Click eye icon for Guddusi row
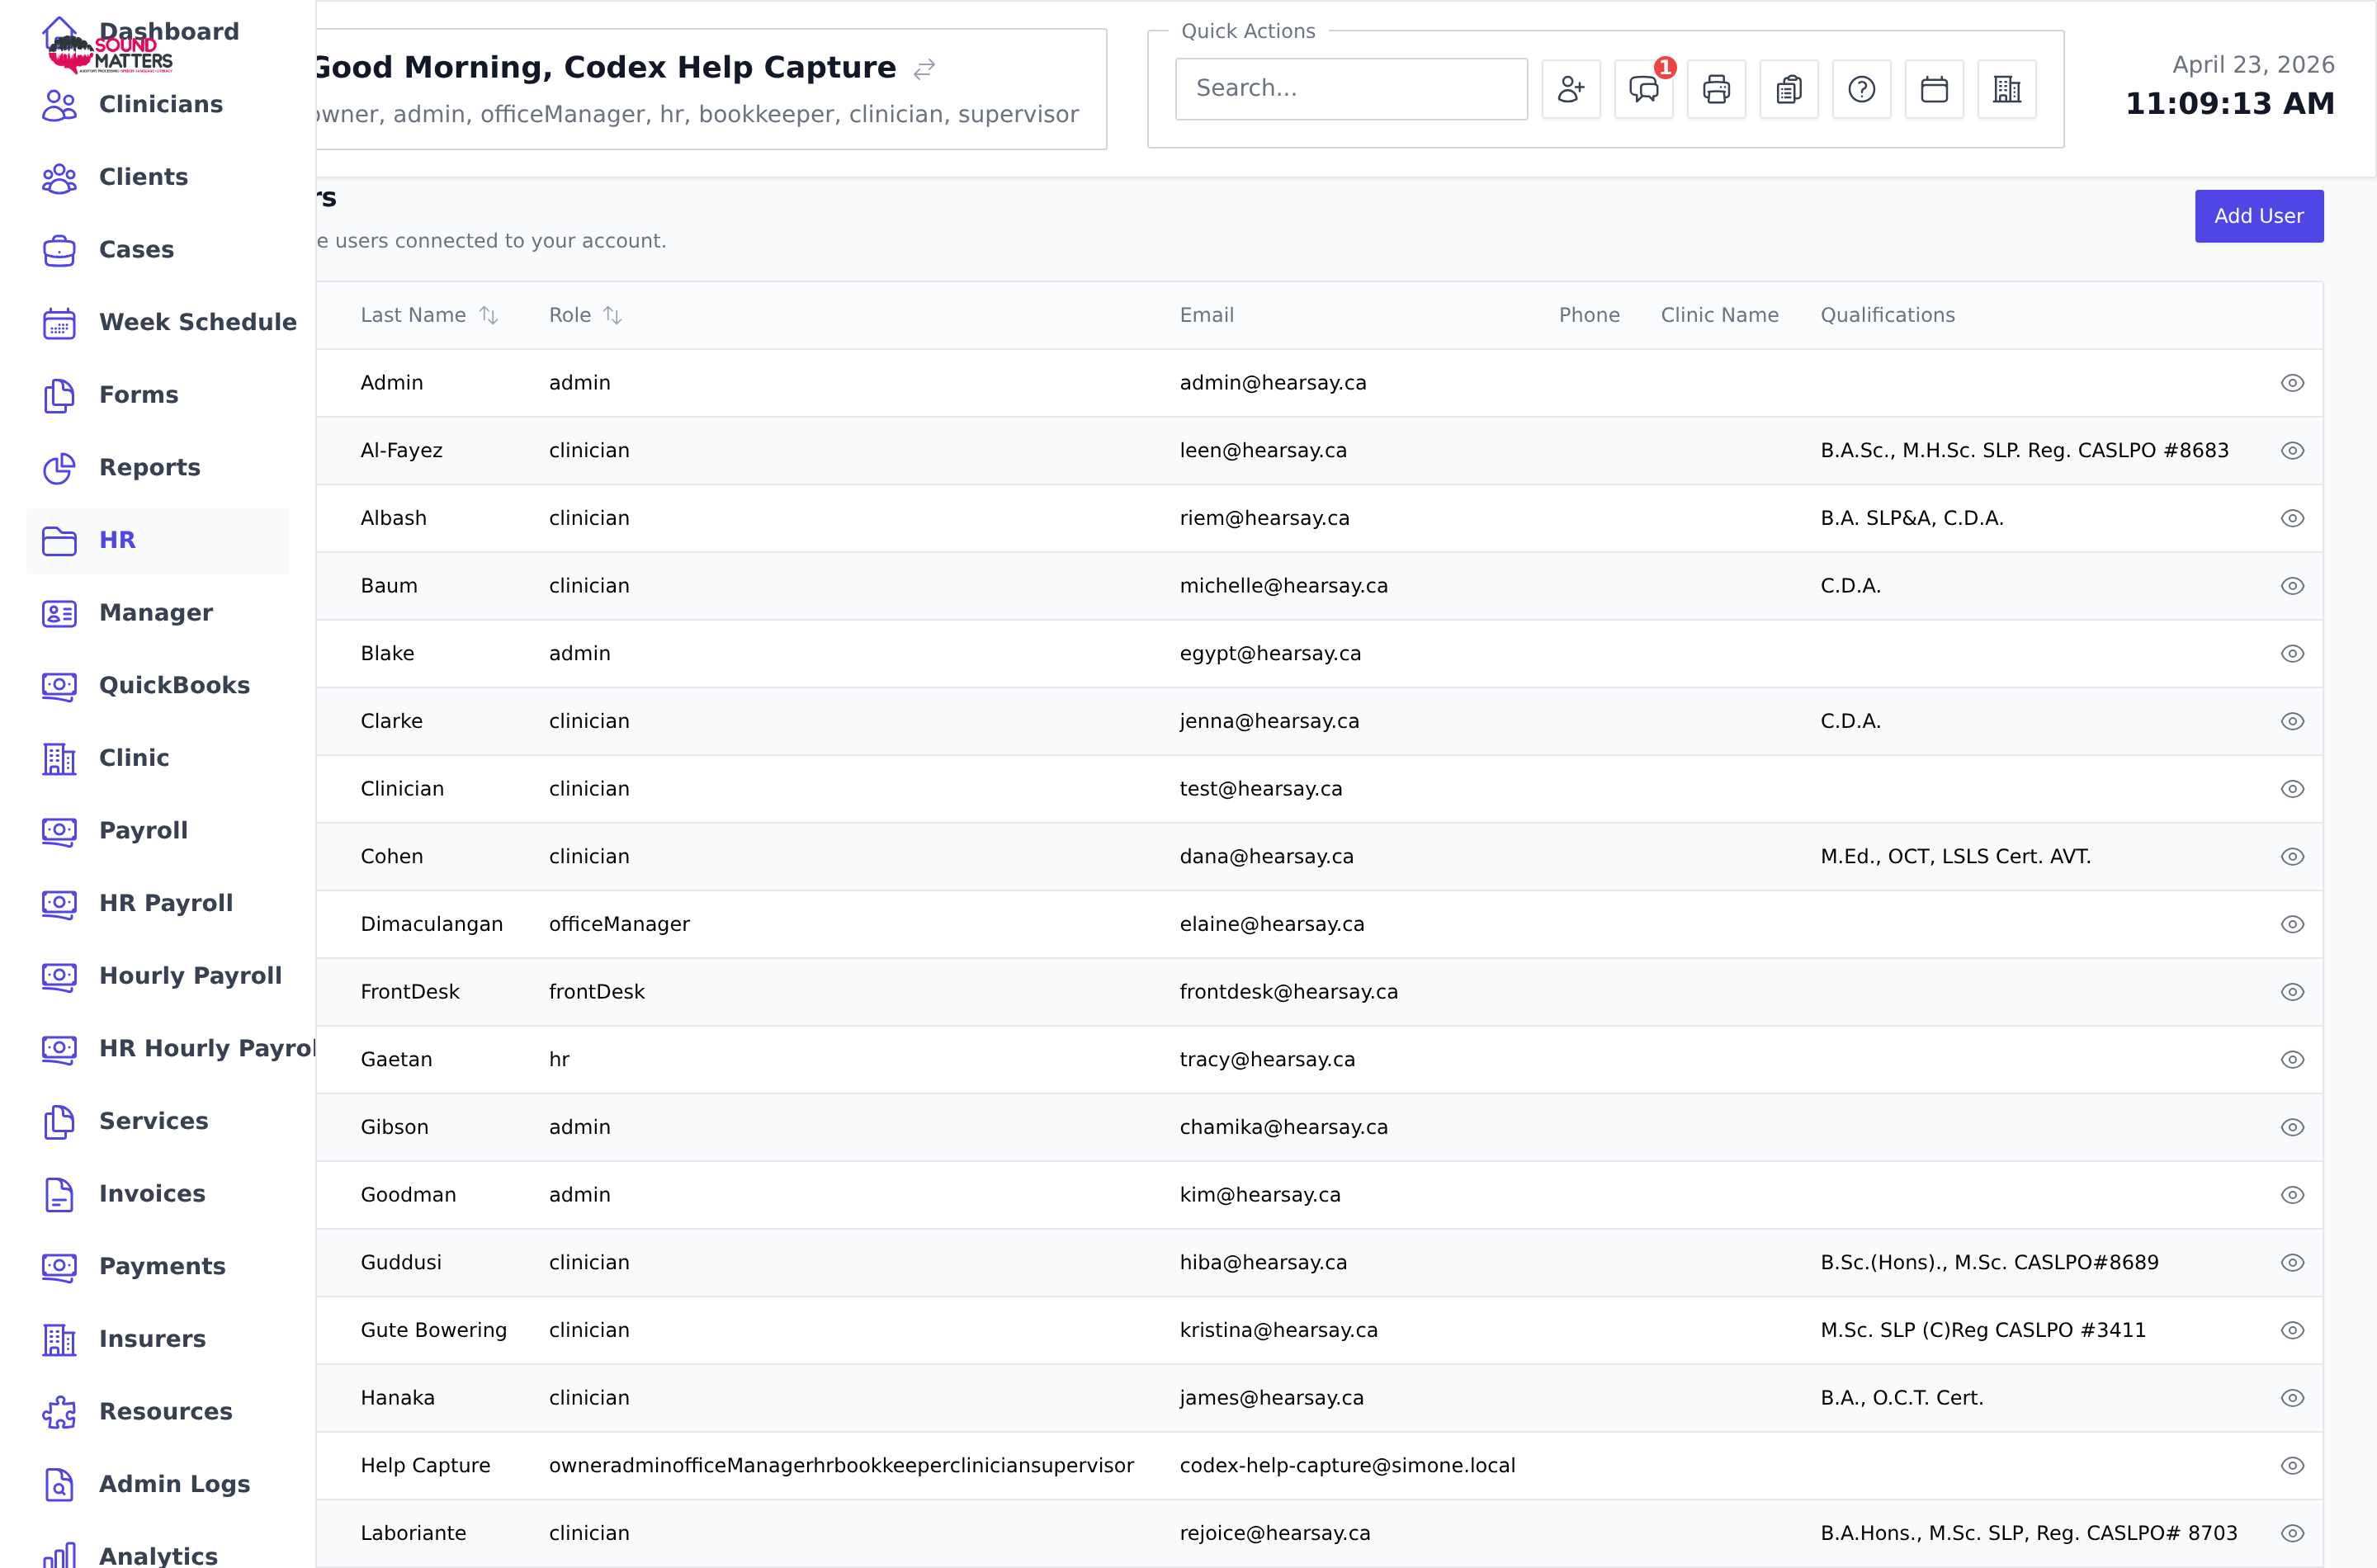Image resolution: width=2377 pixels, height=1568 pixels. pyautogui.click(x=2292, y=1263)
